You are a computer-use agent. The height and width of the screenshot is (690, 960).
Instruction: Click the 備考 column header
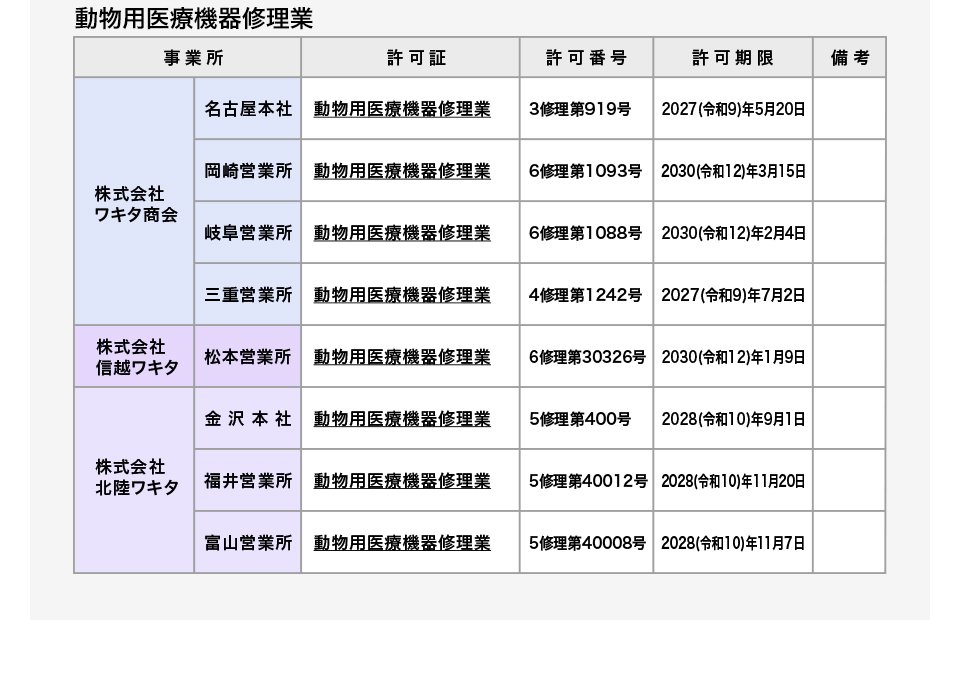[x=849, y=58]
